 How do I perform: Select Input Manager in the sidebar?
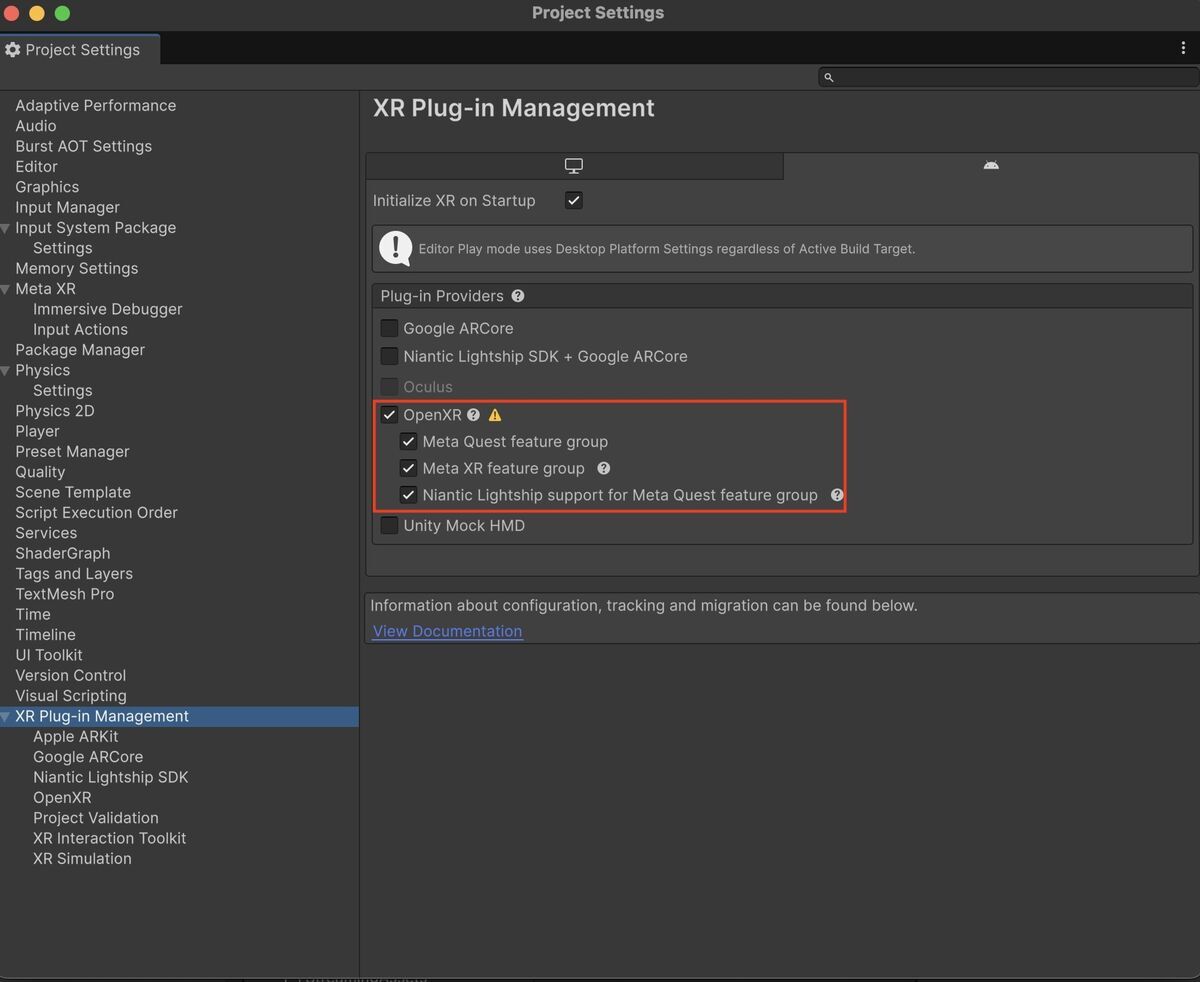coord(68,207)
